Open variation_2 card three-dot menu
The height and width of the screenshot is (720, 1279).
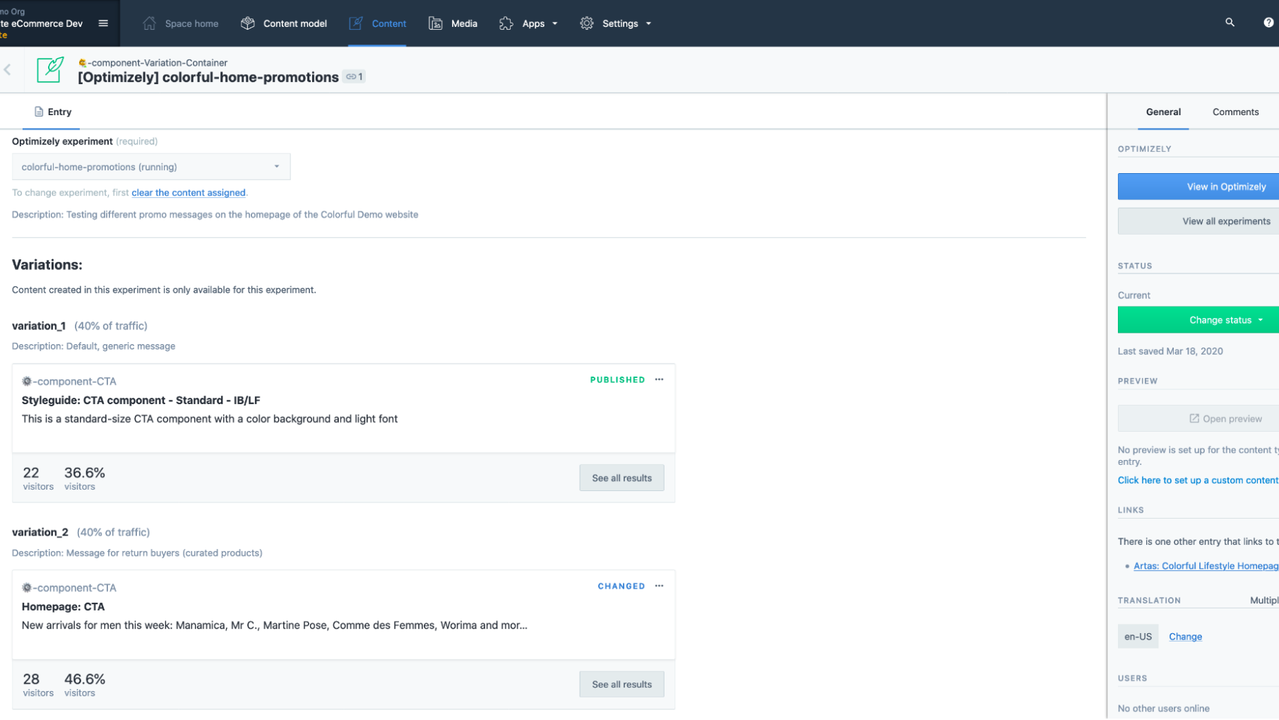coord(659,586)
